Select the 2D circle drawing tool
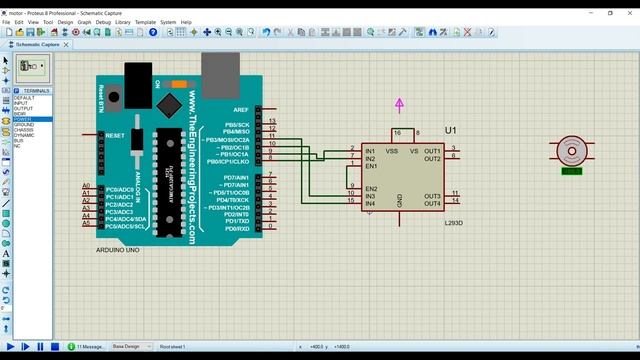The image size is (640, 360). pos(6,223)
